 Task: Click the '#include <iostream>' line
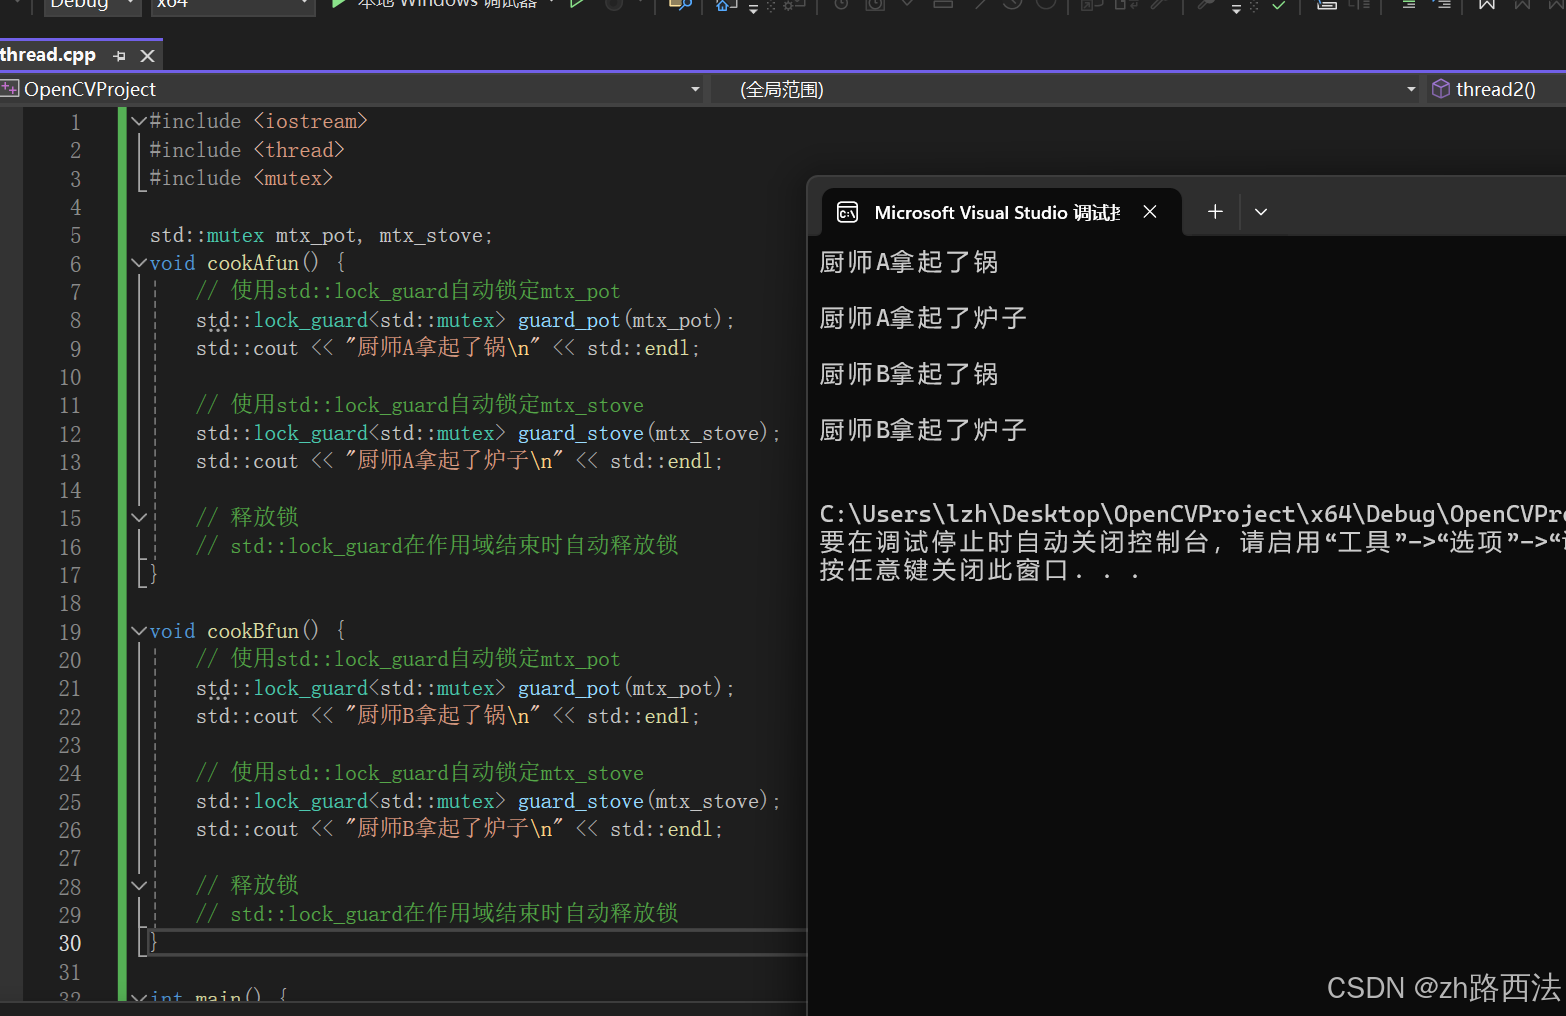pos(259,121)
